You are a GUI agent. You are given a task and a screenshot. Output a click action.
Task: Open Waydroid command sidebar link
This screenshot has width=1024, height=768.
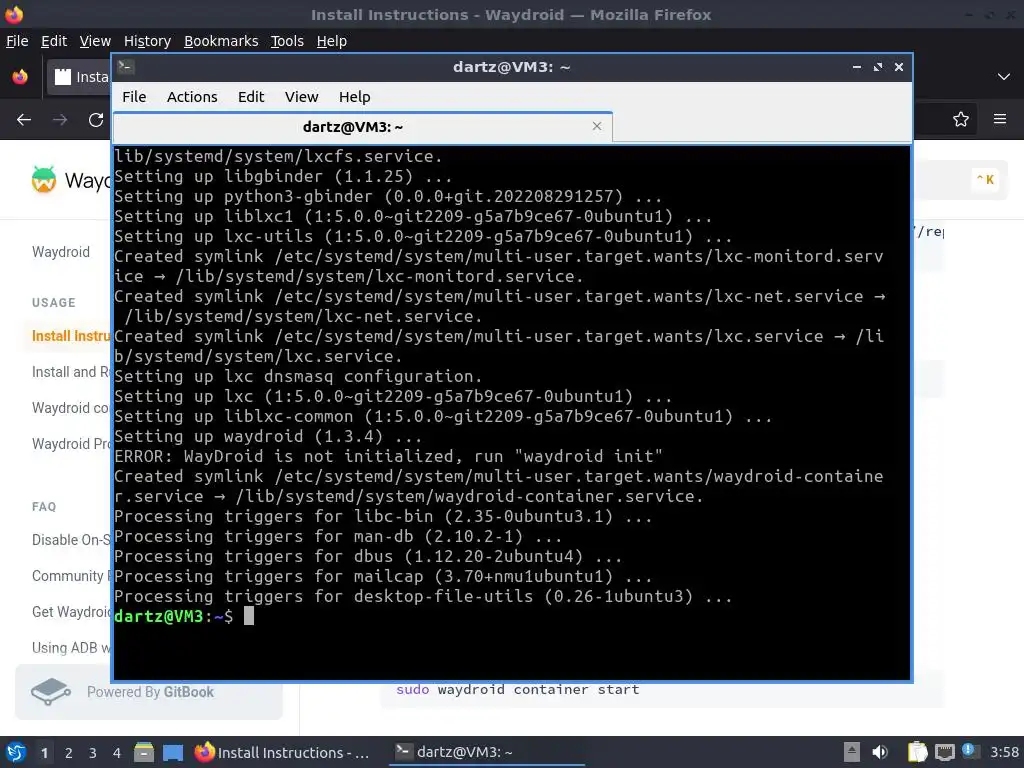tap(71, 408)
